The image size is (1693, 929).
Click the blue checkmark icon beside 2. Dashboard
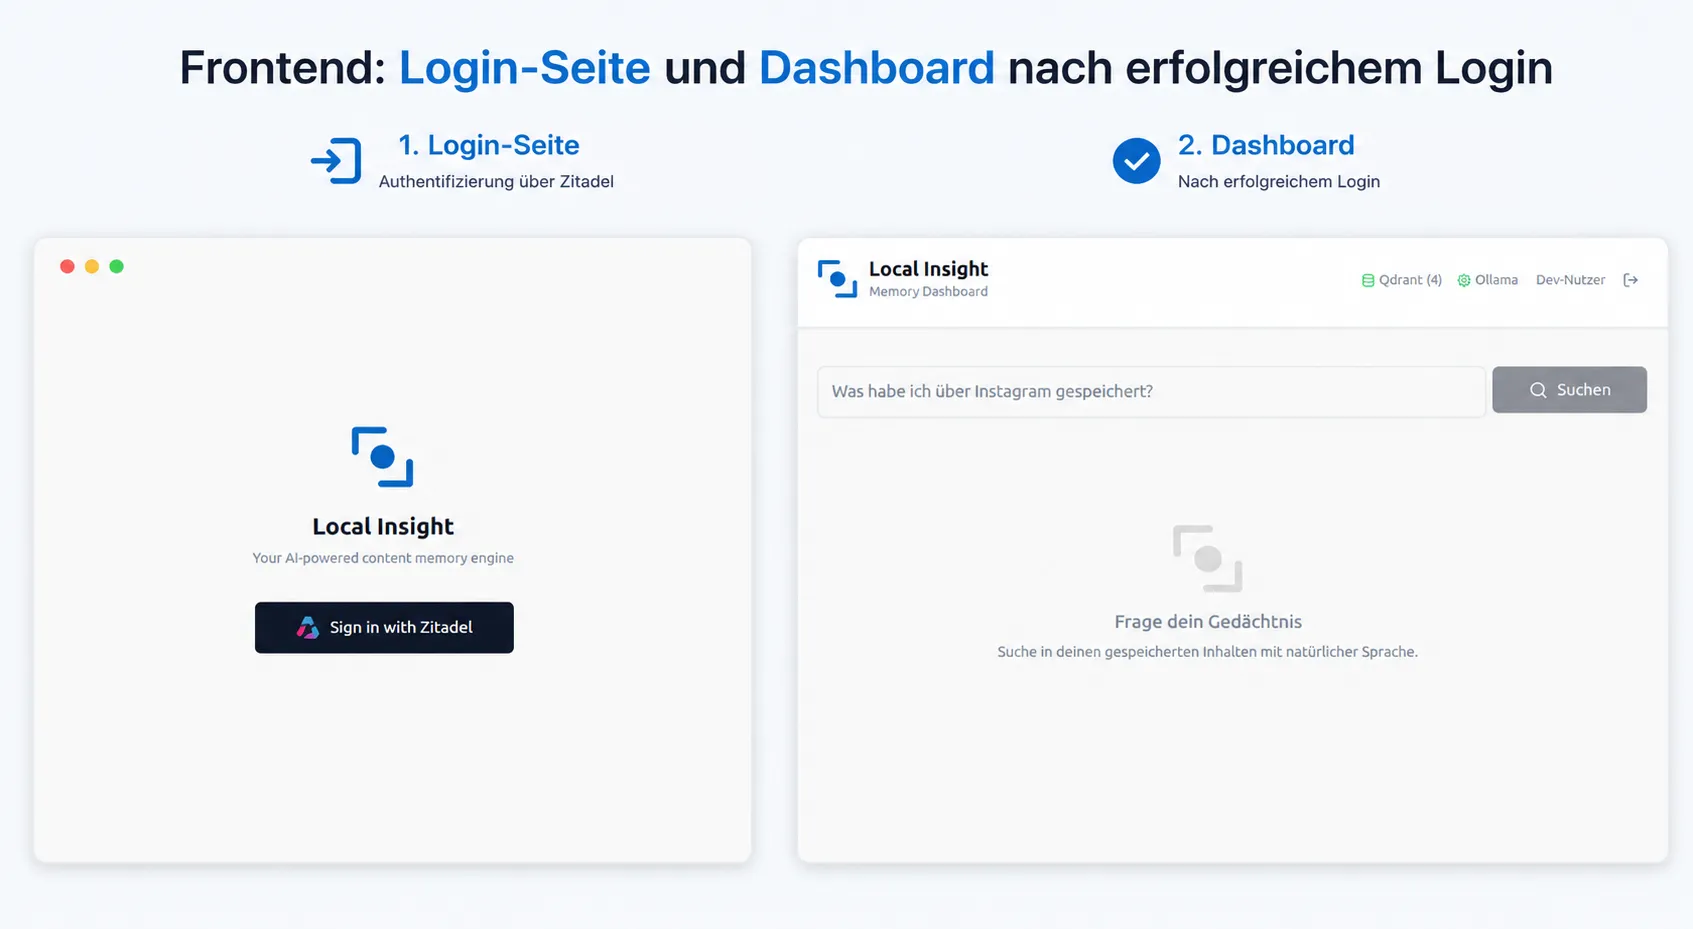pos(1136,161)
